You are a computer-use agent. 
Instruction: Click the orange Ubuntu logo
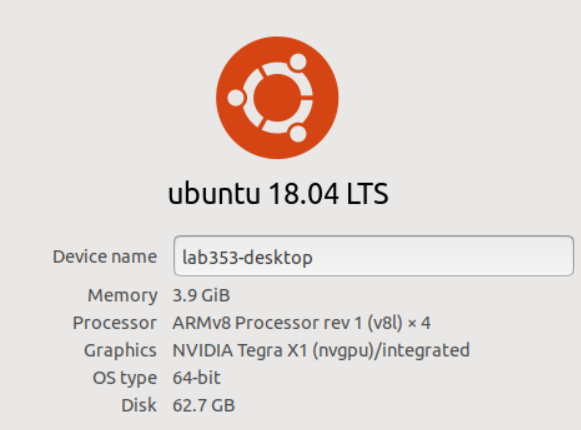277,98
